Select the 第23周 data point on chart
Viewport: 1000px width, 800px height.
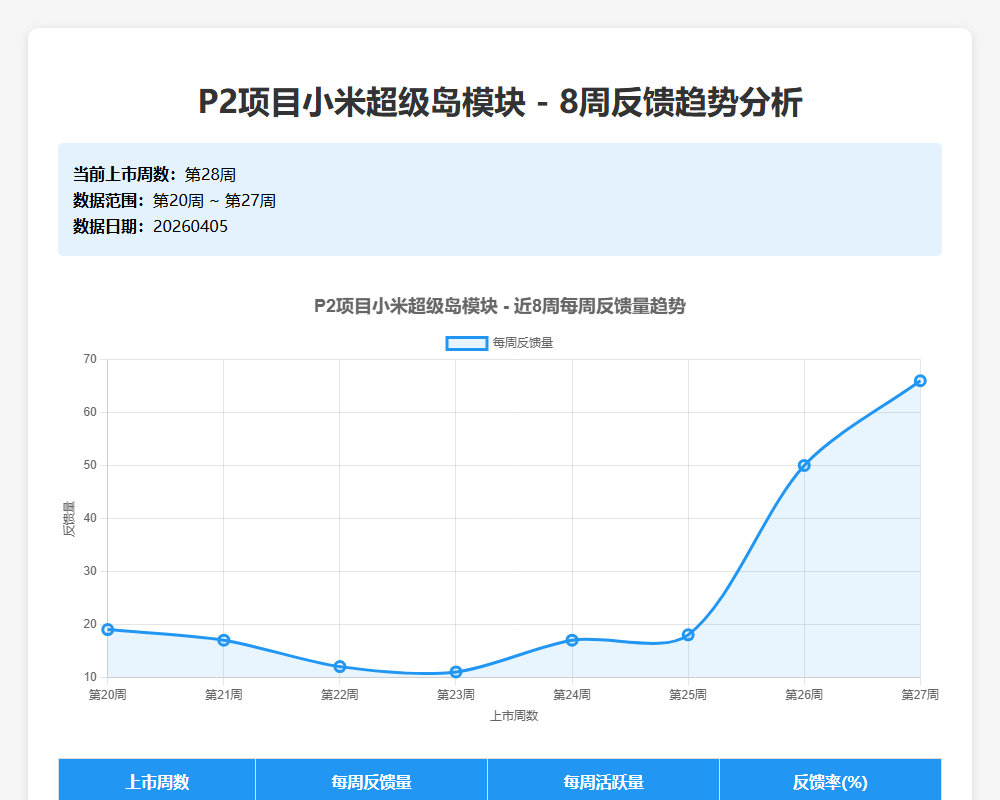(x=456, y=672)
